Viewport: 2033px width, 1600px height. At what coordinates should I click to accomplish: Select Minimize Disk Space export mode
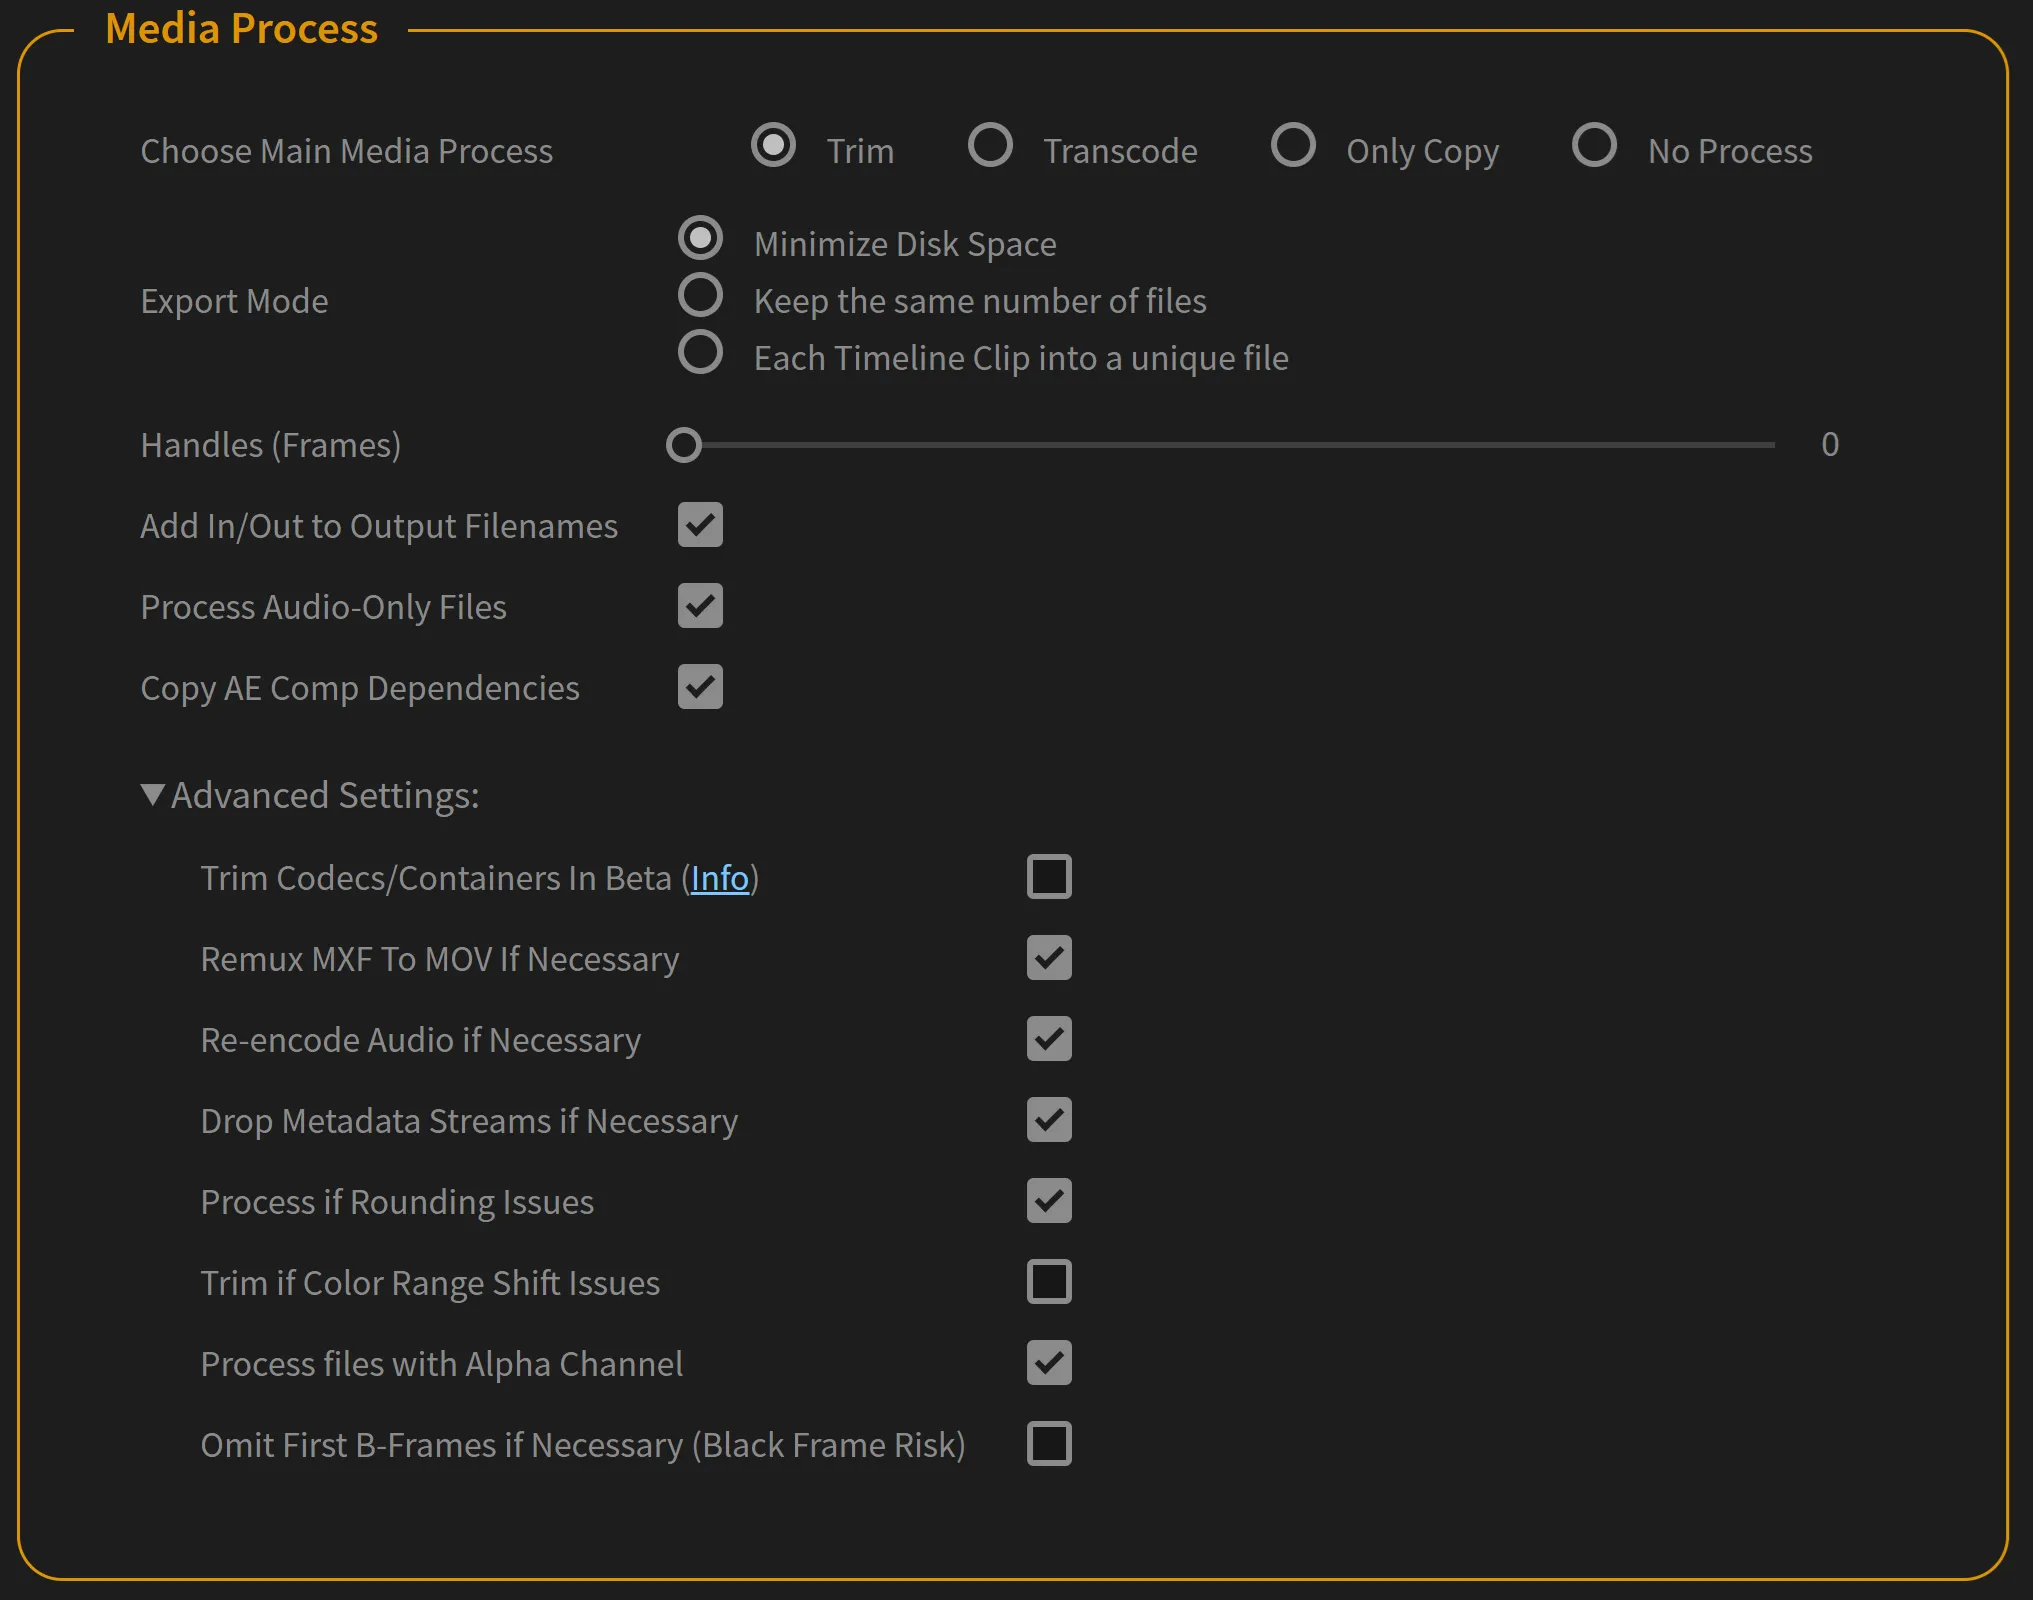click(x=701, y=238)
